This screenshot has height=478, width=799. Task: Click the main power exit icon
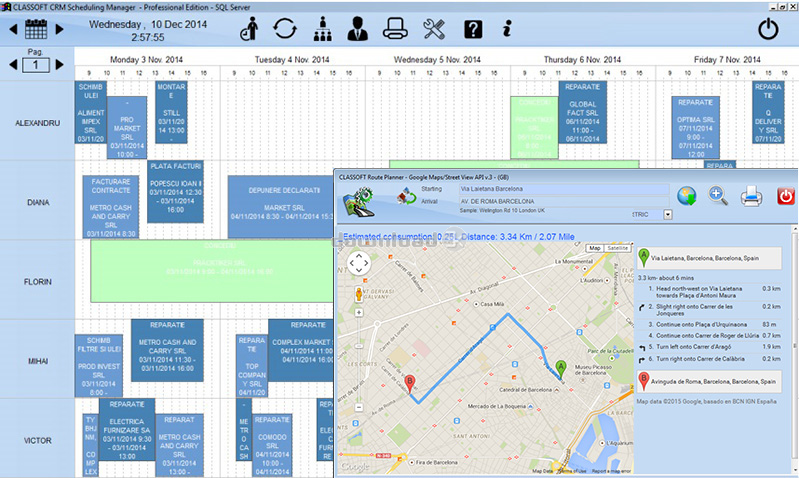click(x=768, y=29)
